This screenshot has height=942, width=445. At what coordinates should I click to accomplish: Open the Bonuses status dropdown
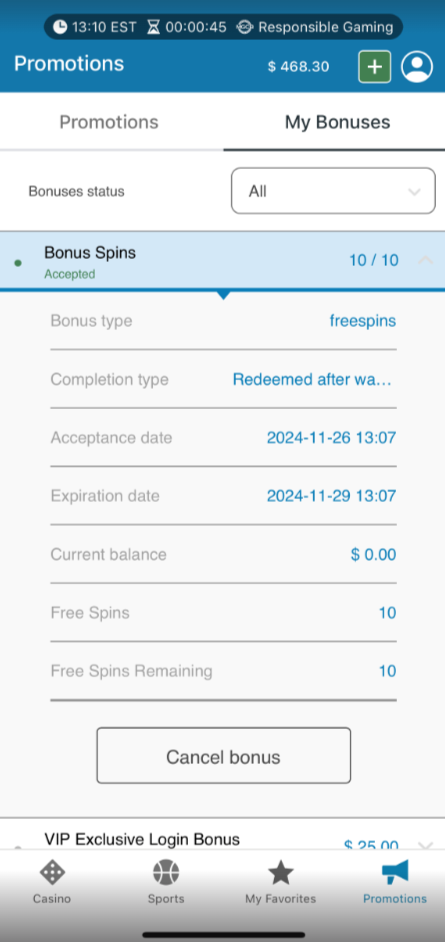point(333,191)
